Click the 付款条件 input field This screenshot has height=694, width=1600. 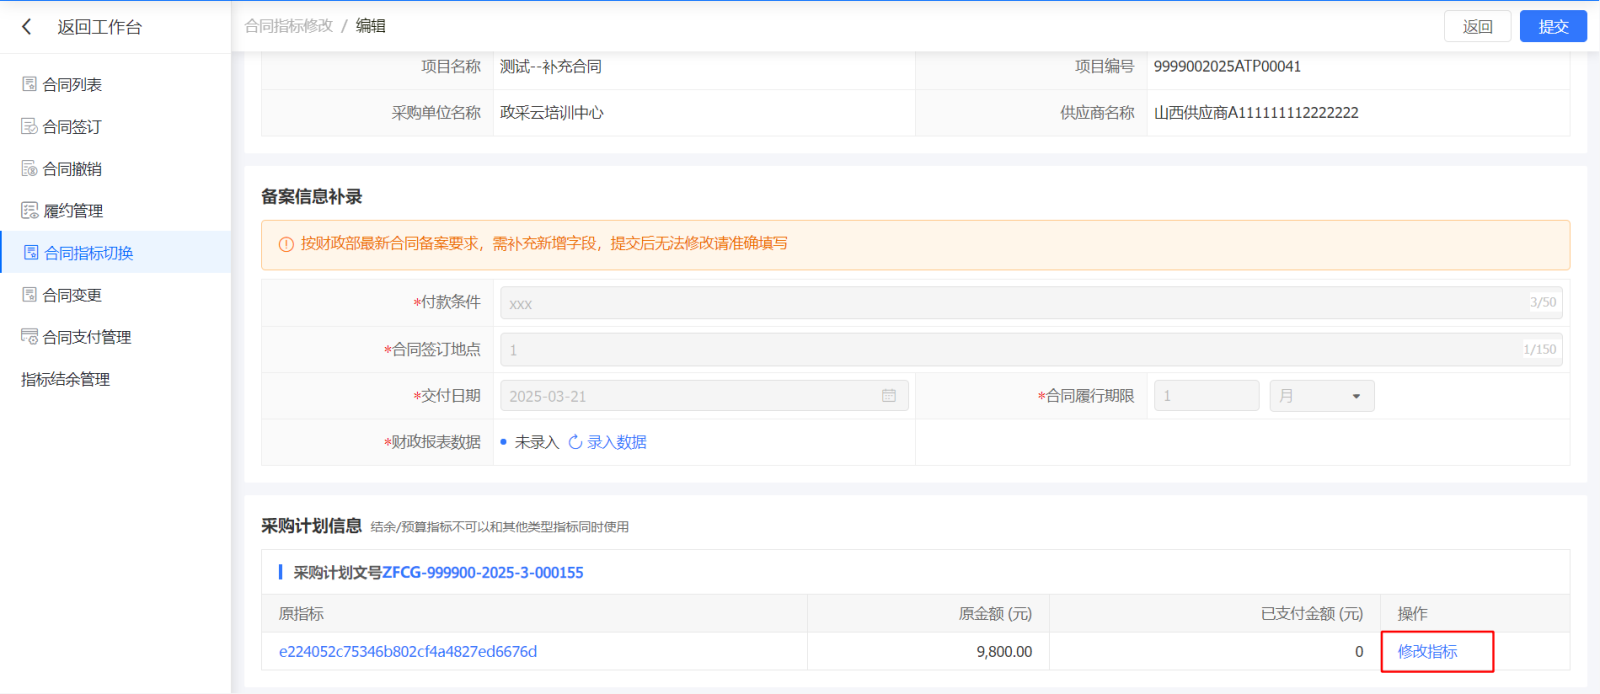[1010, 303]
